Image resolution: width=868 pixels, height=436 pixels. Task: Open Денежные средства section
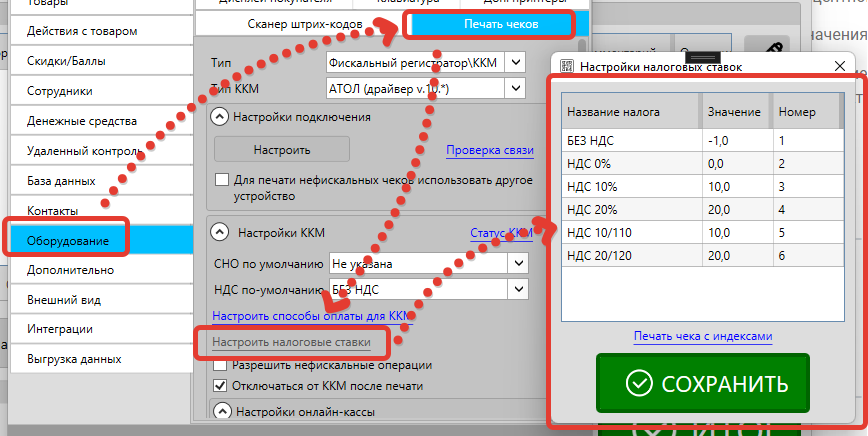click(101, 121)
